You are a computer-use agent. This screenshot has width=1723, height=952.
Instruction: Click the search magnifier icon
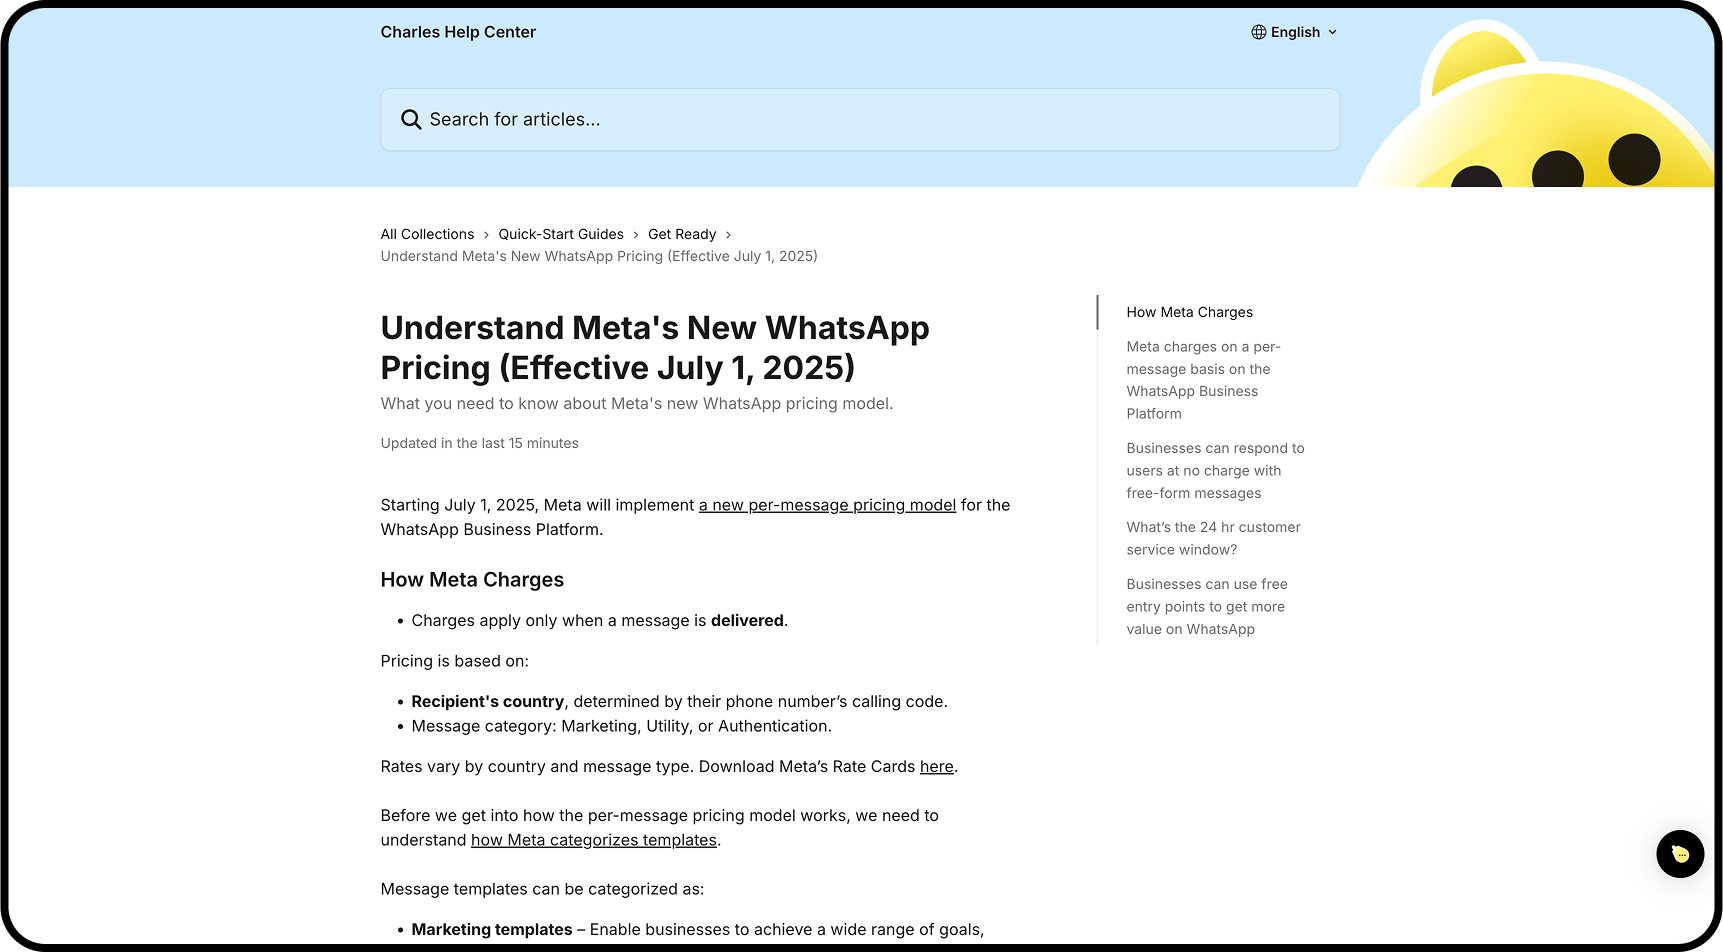pyautogui.click(x=410, y=120)
